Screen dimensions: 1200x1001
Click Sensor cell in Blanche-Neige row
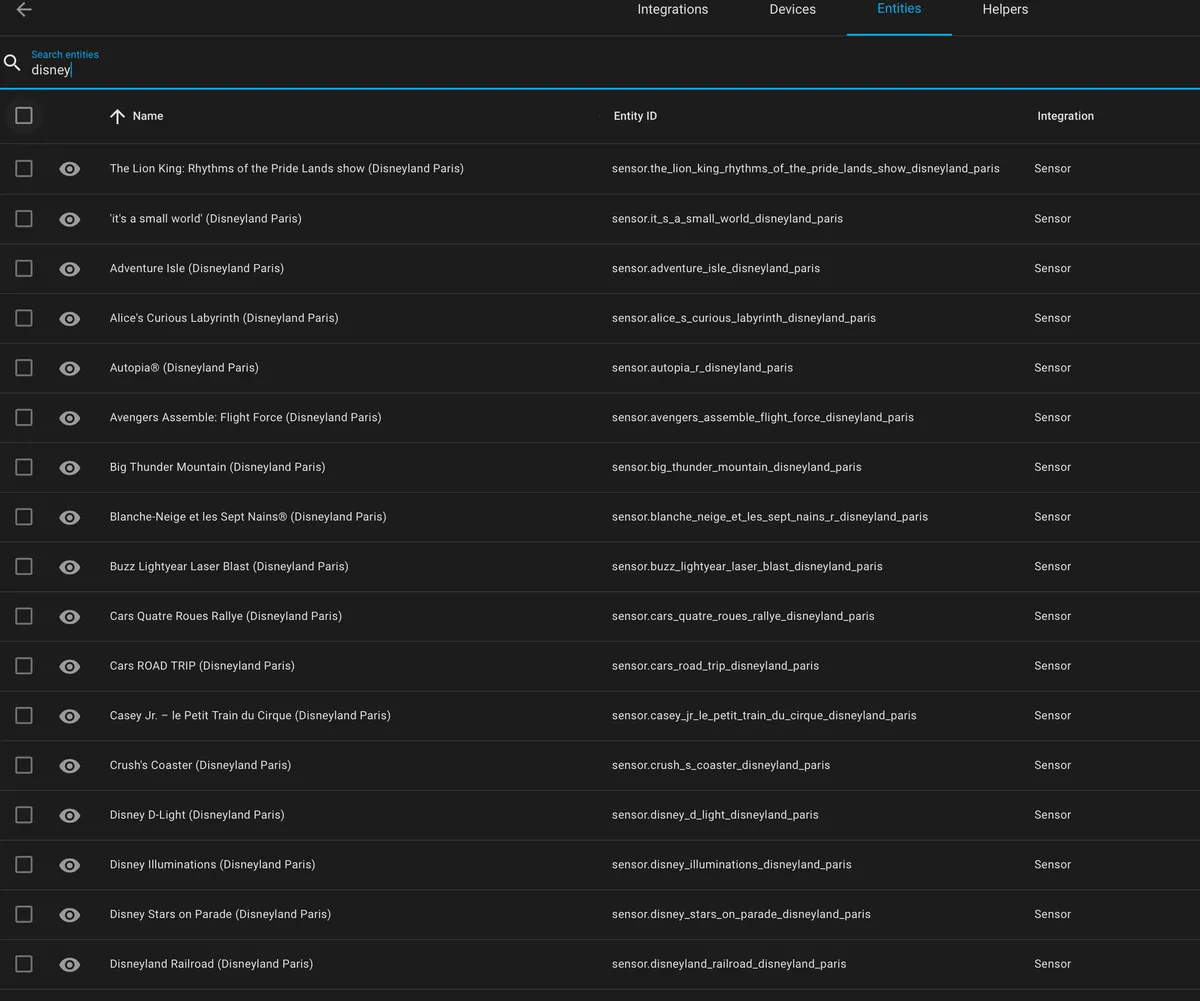pos(1052,517)
